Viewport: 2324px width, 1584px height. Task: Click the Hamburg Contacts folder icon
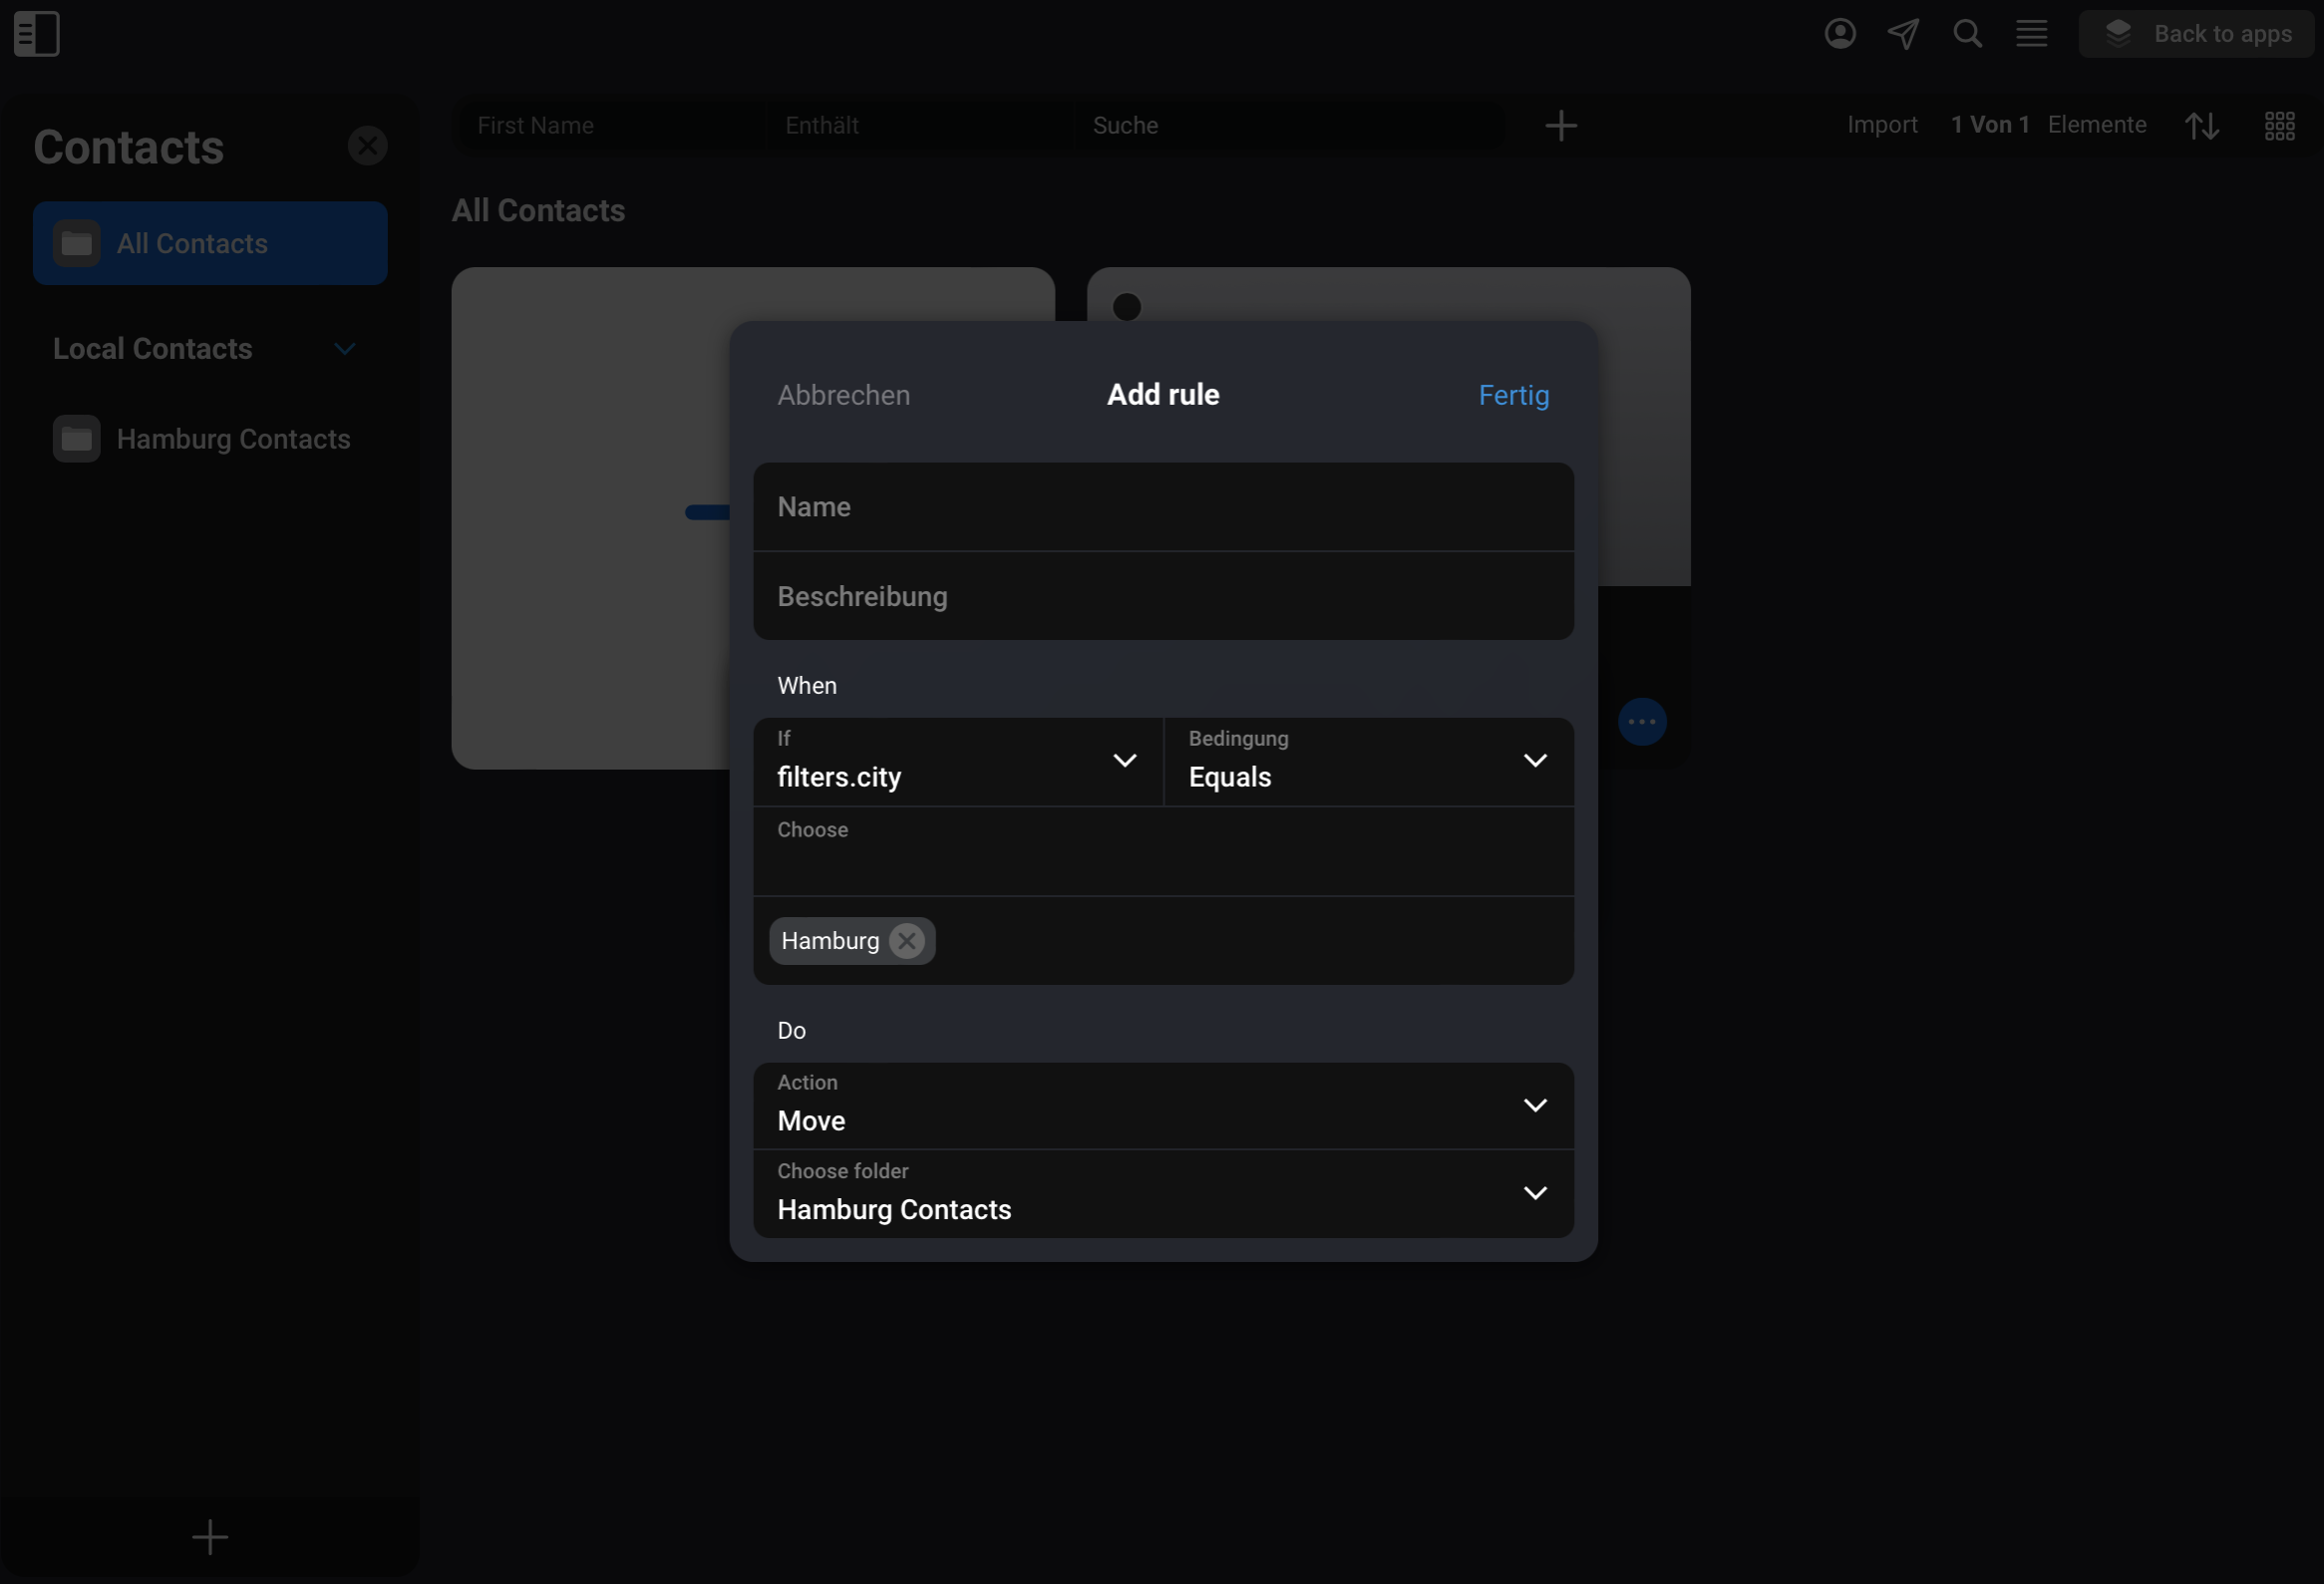pos(76,439)
